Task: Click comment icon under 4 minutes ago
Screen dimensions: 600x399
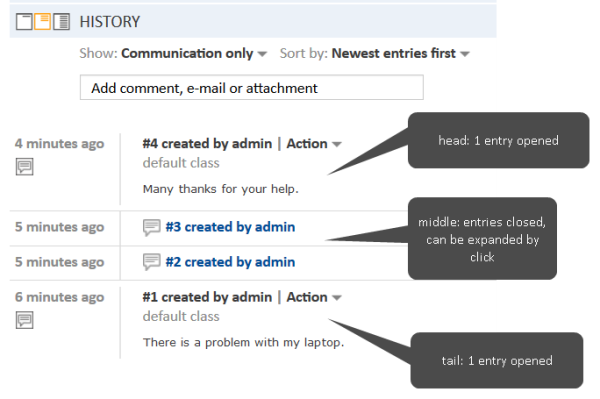Action: (x=24, y=166)
